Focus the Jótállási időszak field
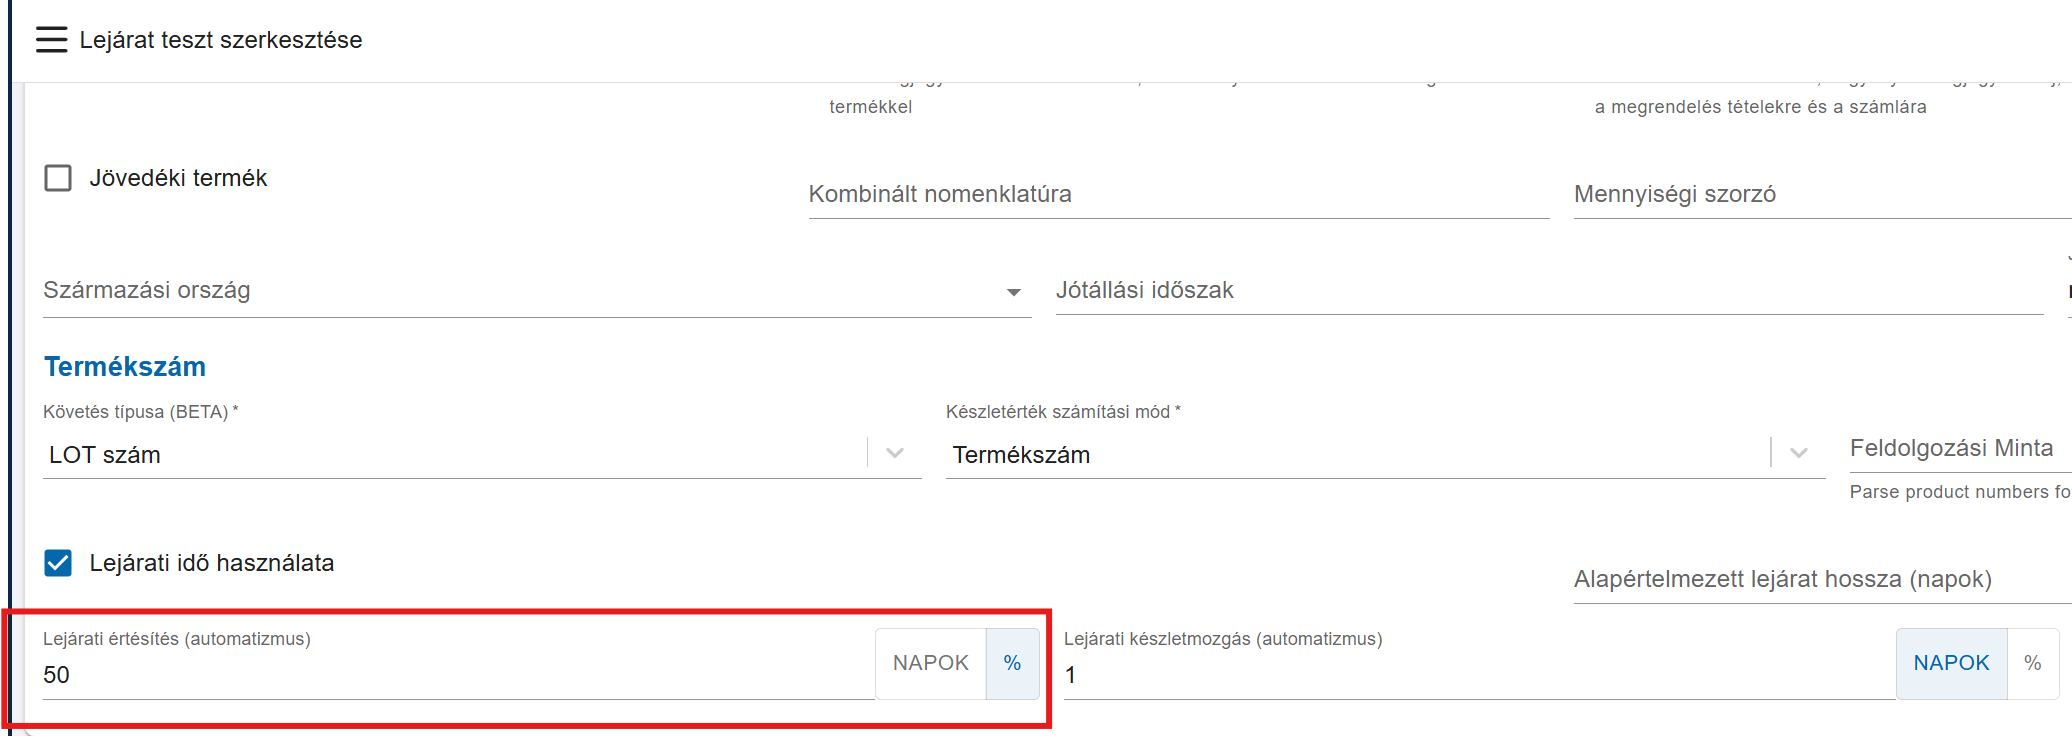This screenshot has width=2072, height=736. (1548, 290)
